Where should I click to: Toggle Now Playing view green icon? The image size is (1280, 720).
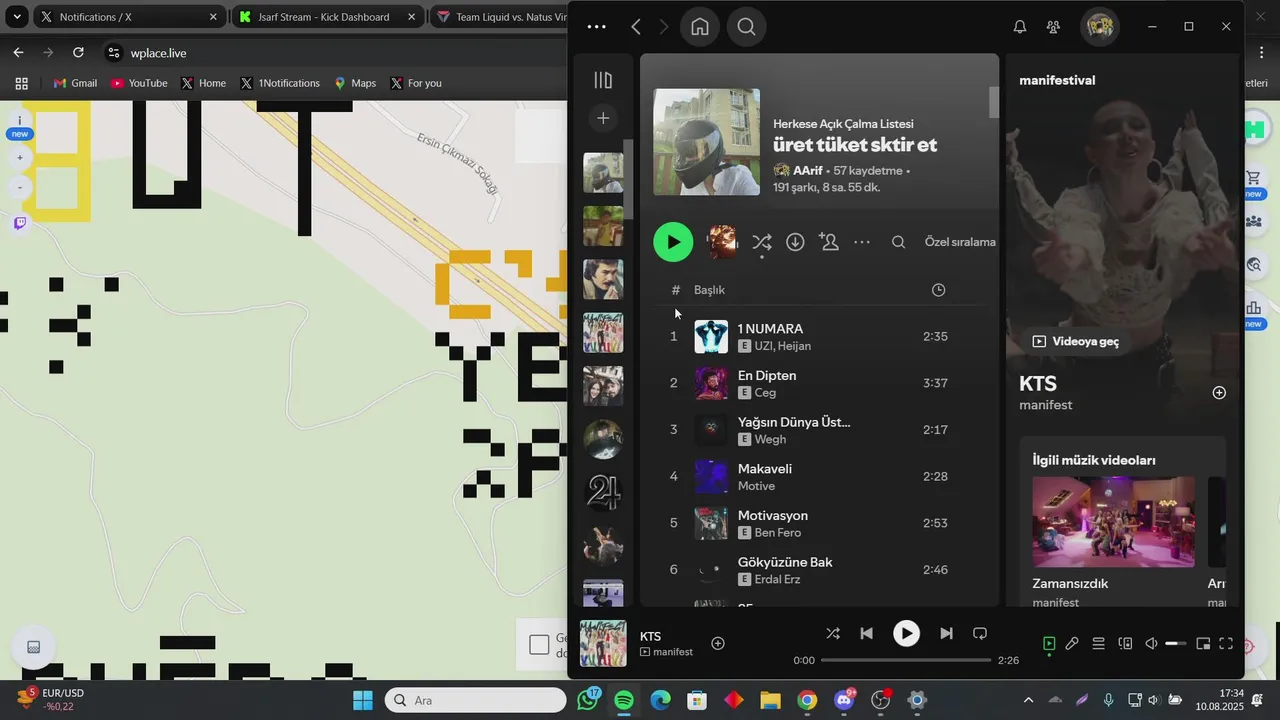(1049, 644)
